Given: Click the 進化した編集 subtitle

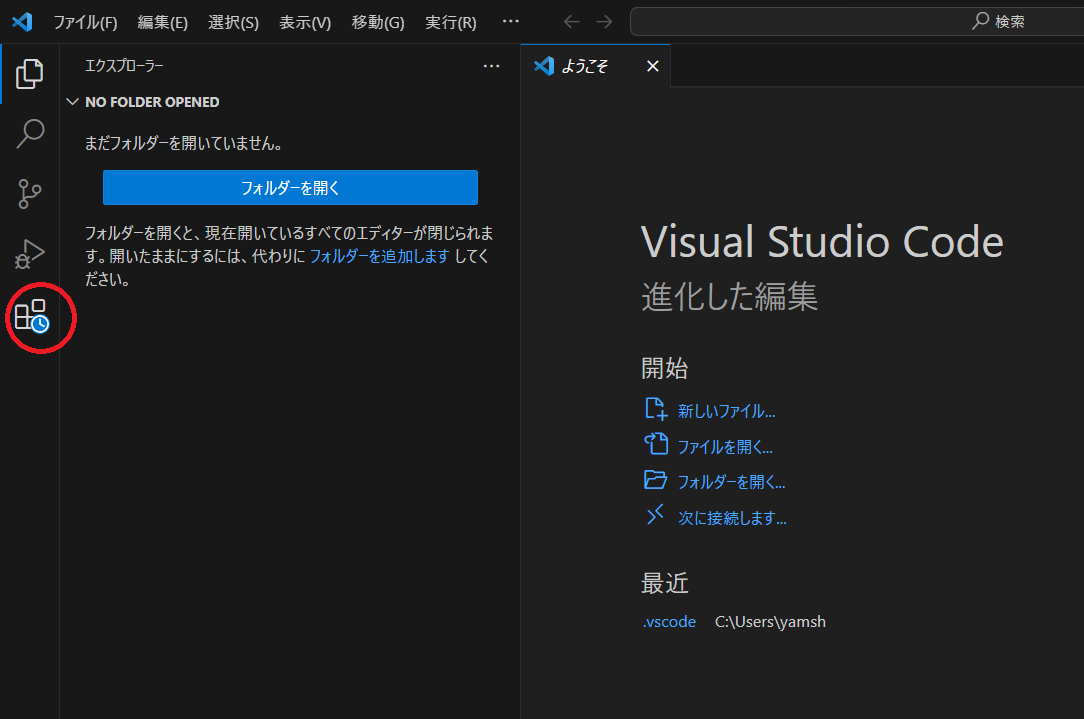Looking at the screenshot, I should tap(729, 297).
